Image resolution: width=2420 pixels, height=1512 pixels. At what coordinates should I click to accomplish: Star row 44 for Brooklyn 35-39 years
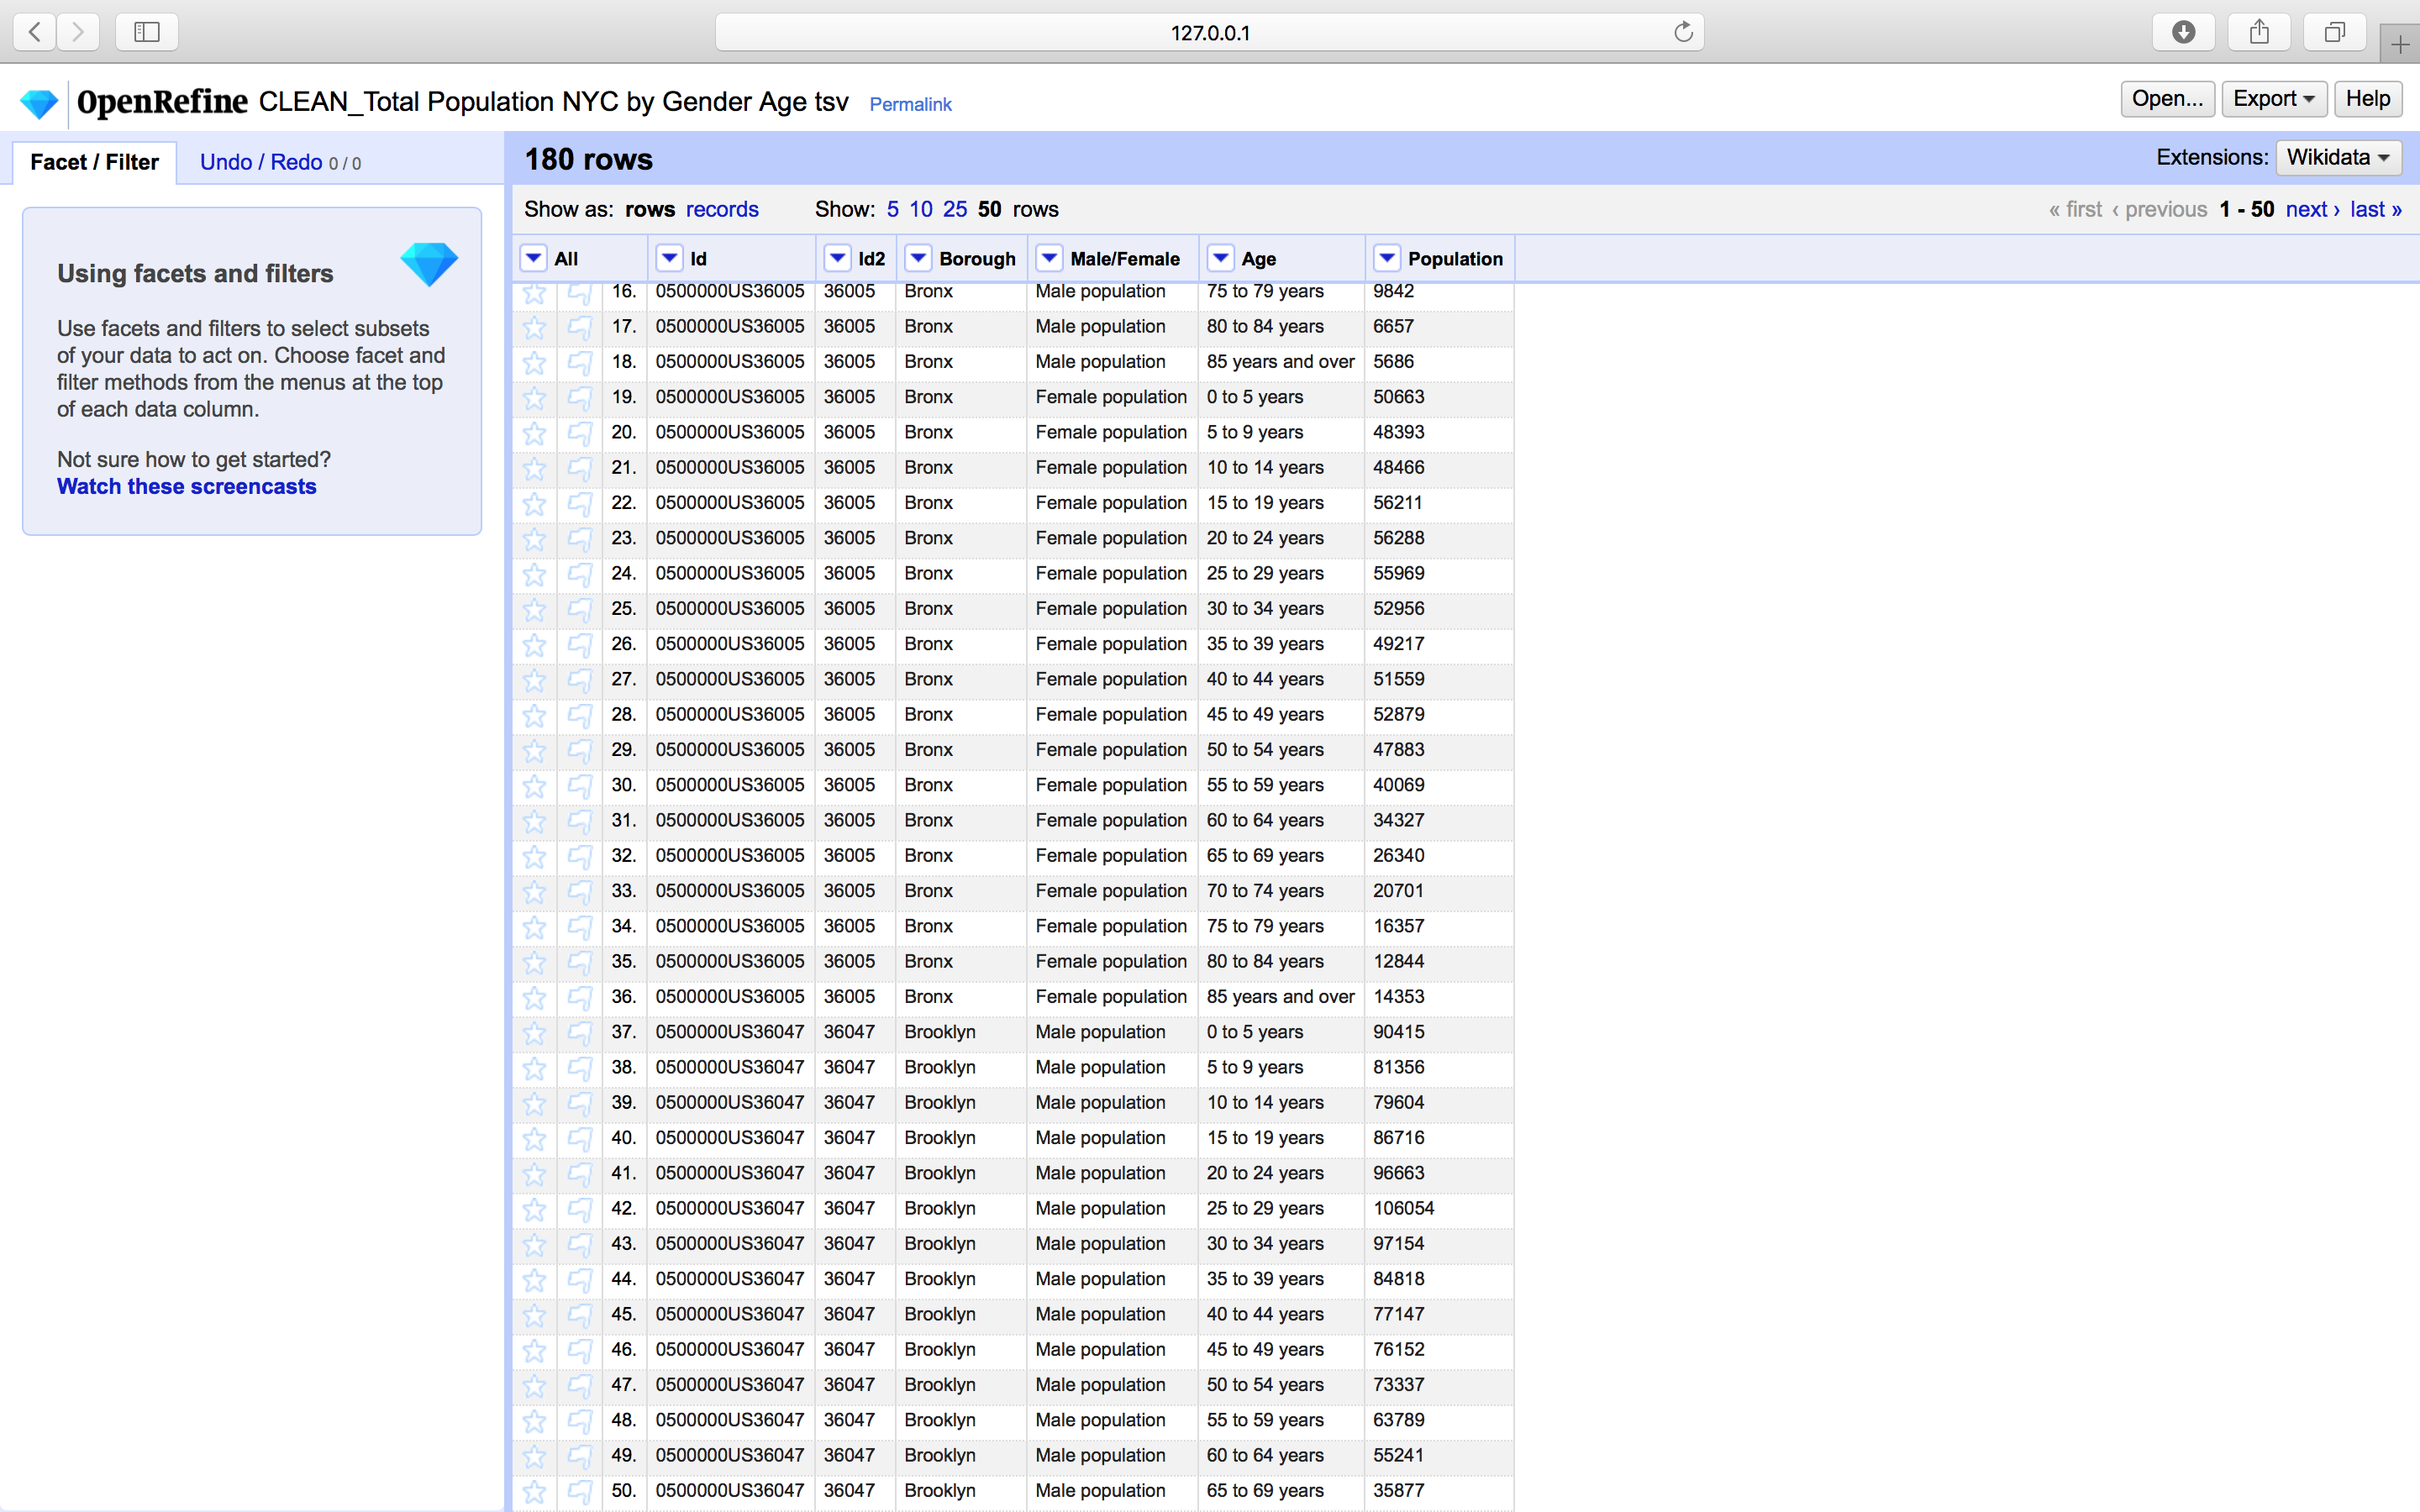pos(535,1280)
